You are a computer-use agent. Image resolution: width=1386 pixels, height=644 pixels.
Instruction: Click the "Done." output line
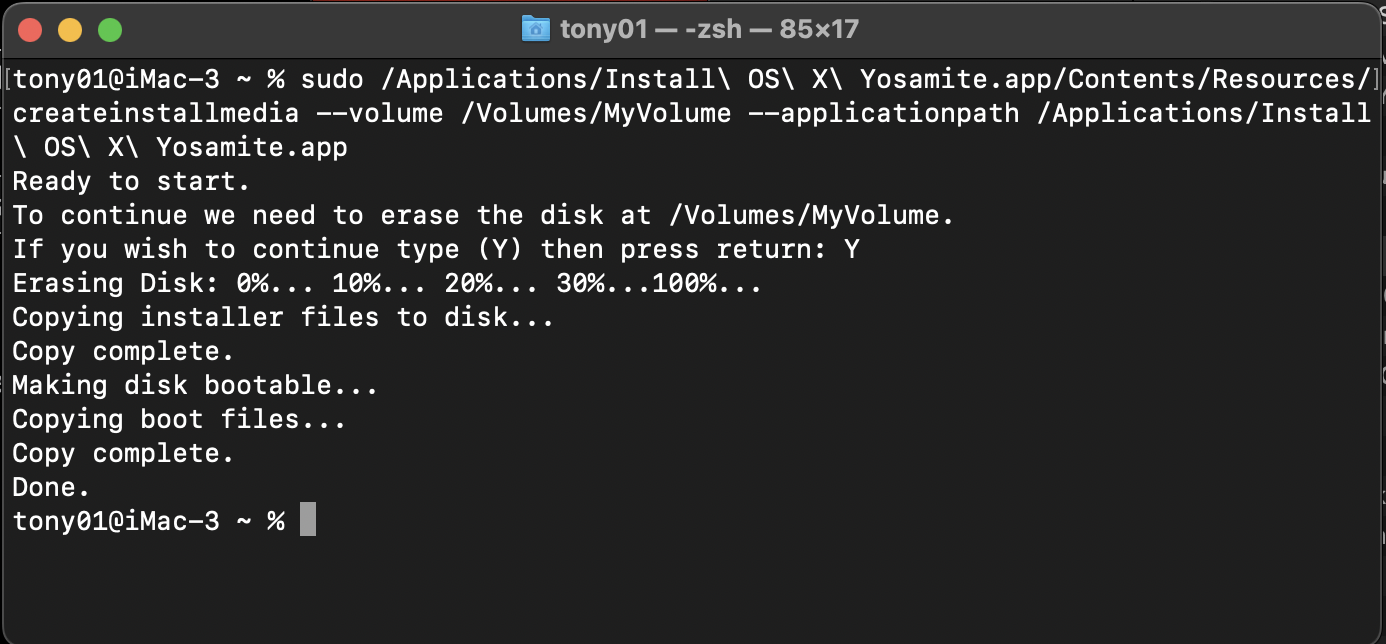(x=51, y=487)
